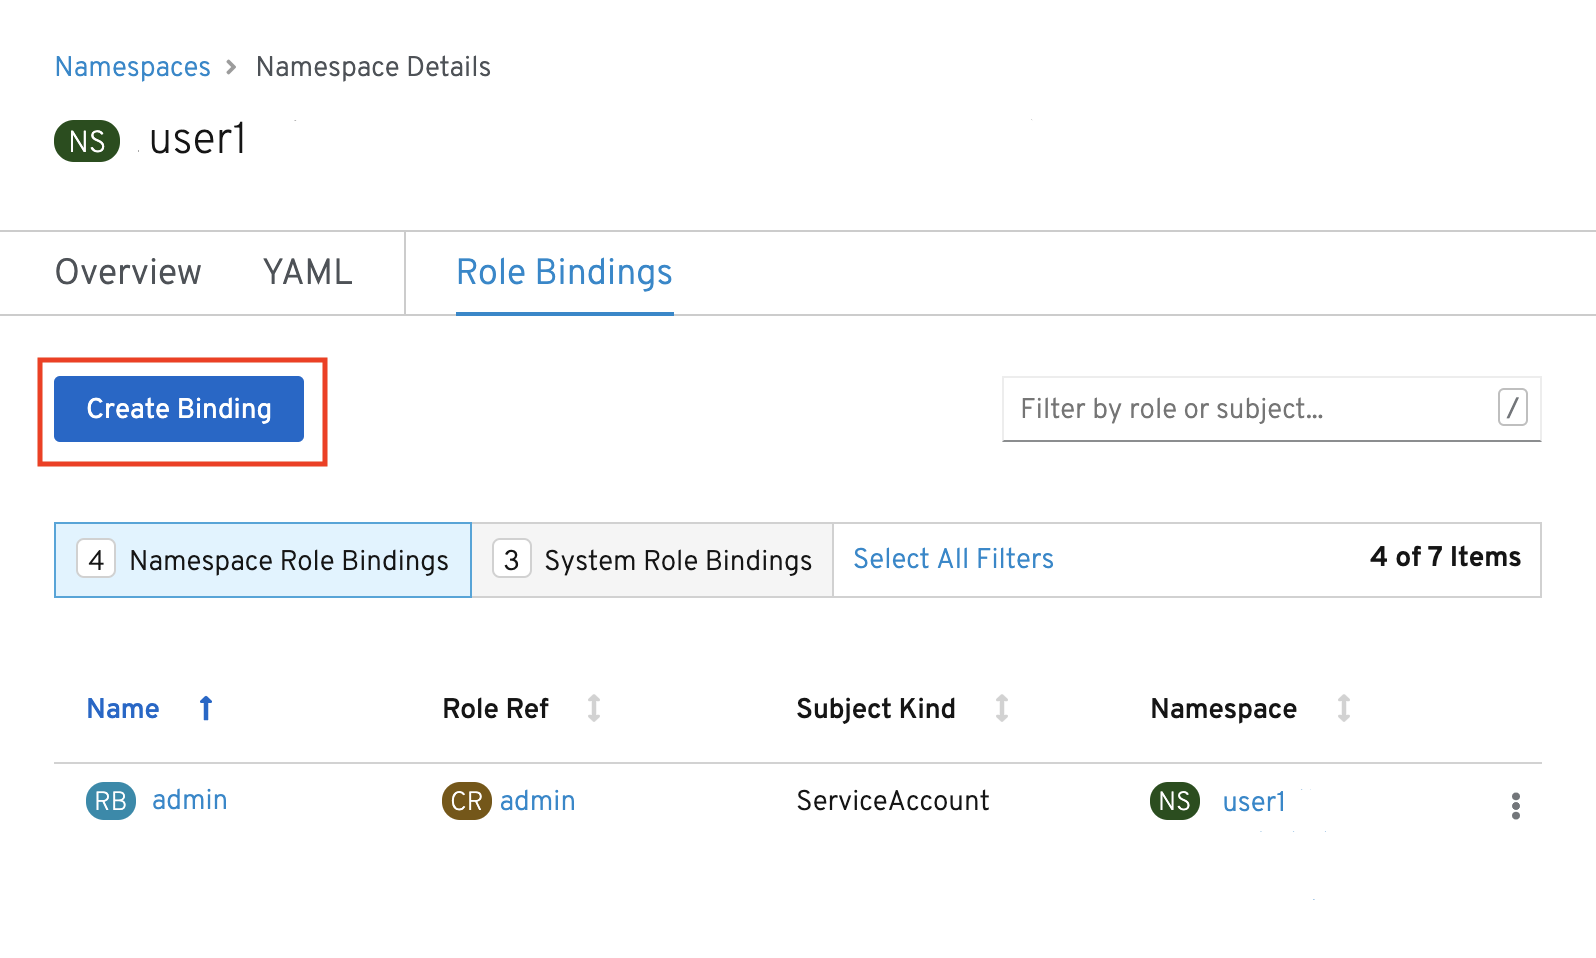Focus the Filter by role or subject field
The image size is (1596, 958).
tap(1250, 409)
